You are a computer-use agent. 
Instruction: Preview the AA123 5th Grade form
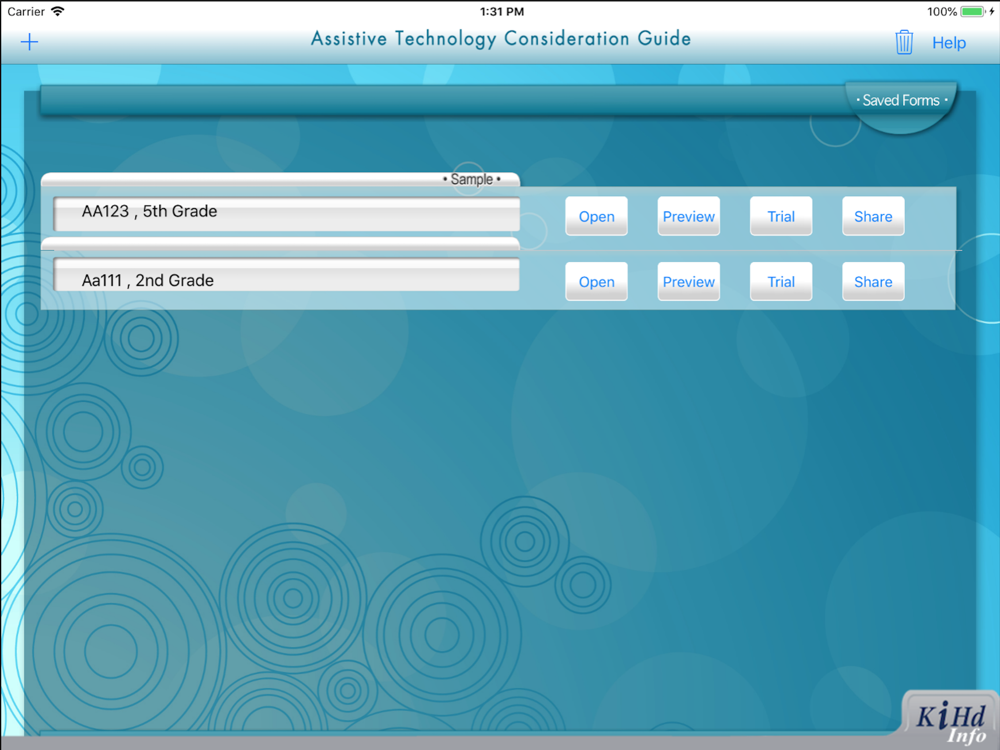pyautogui.click(x=689, y=216)
